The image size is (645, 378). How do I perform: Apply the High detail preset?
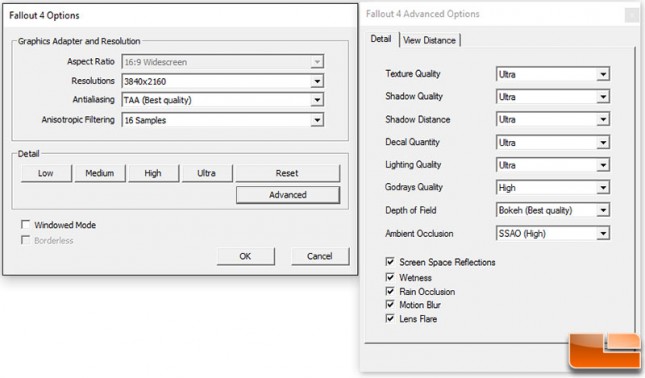(153, 173)
